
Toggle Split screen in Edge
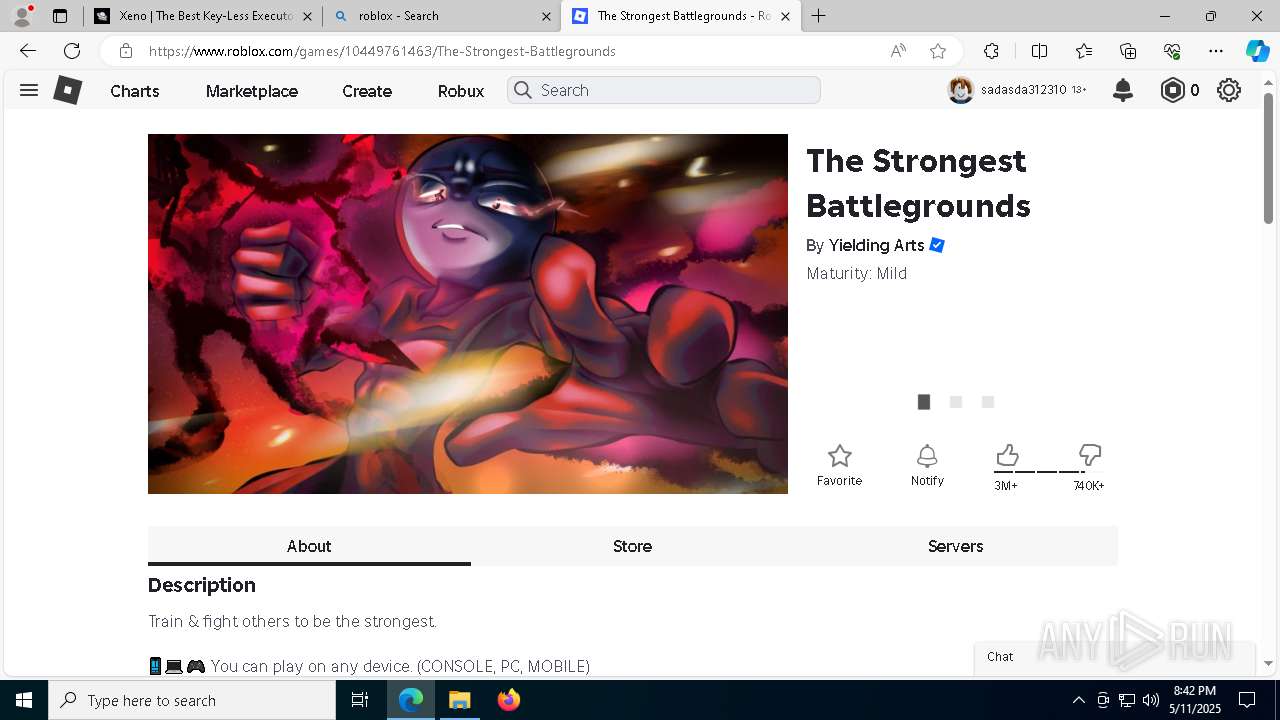pyautogui.click(x=1039, y=51)
